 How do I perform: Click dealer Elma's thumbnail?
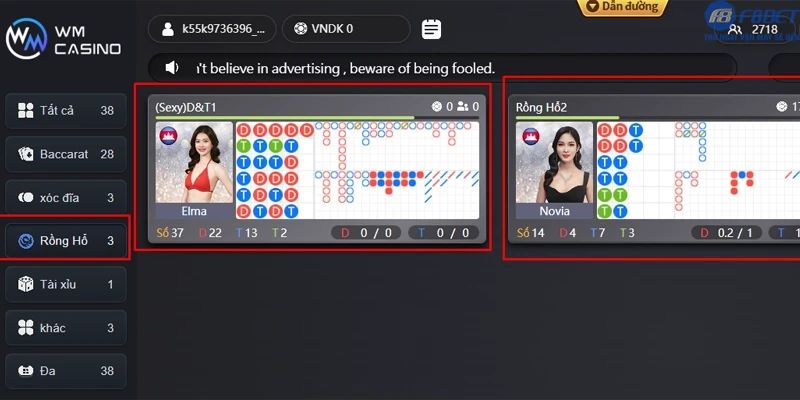pyautogui.click(x=194, y=170)
